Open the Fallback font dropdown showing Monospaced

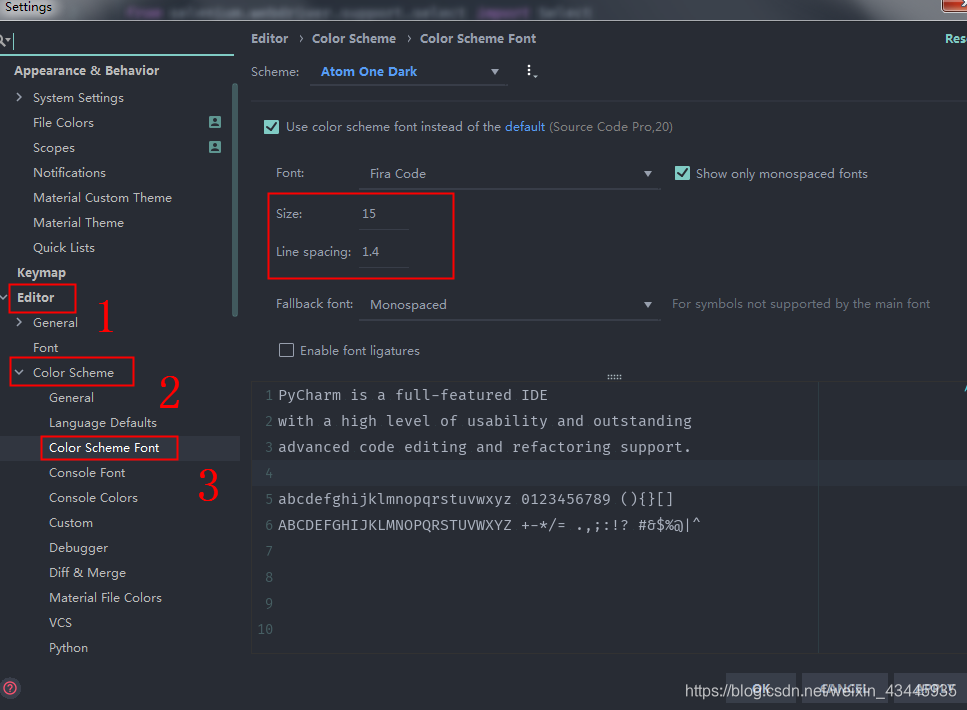click(x=510, y=305)
